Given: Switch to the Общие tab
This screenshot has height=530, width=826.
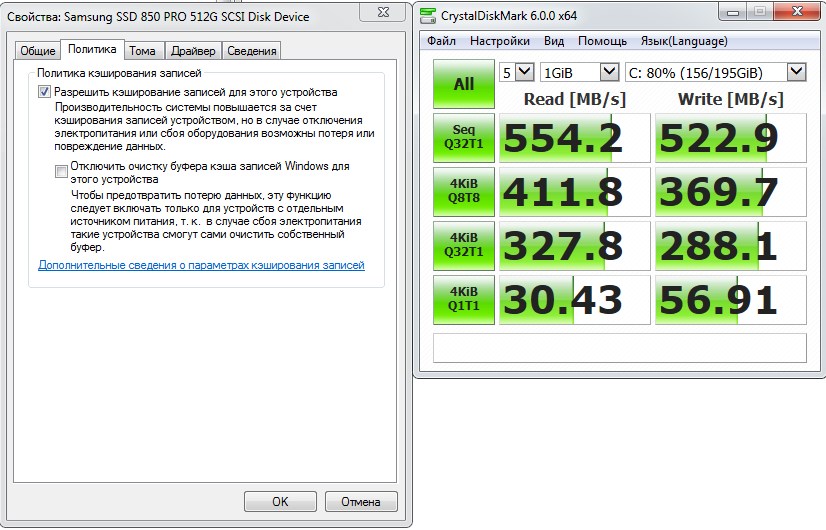Looking at the screenshot, I should click(37, 51).
